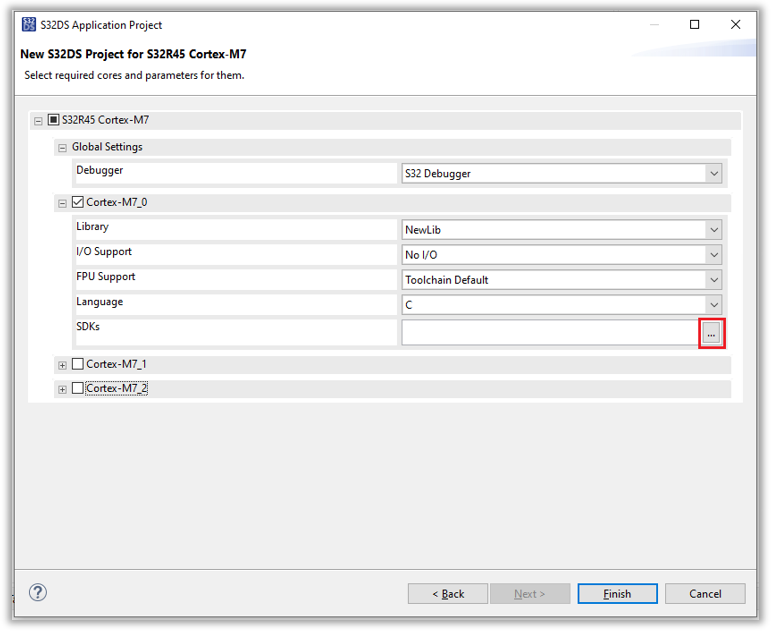Image resolution: width=774 pixels, height=632 pixels.
Task: Select the I/O Support label cell
Action: pos(236,256)
